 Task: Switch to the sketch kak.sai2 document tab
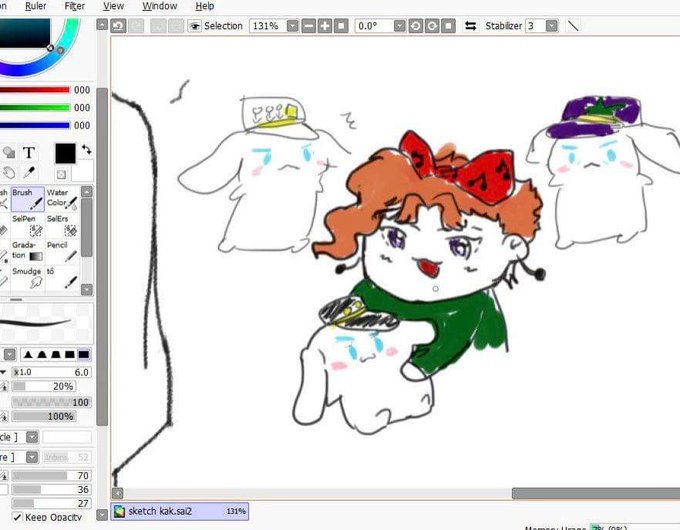[180, 511]
